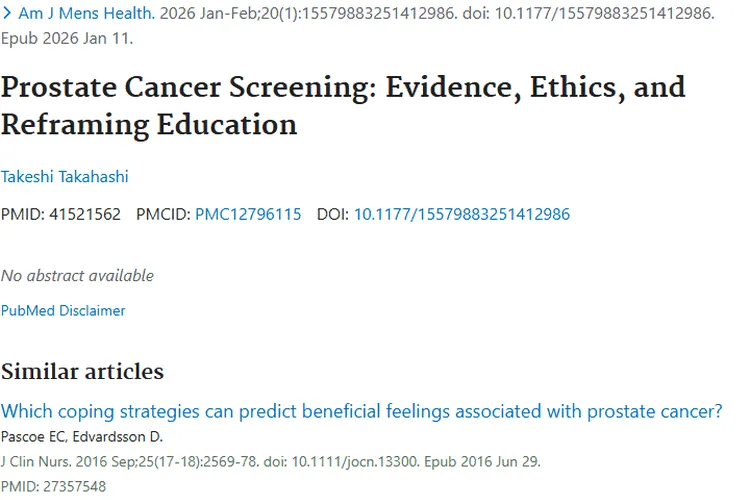The width and height of the screenshot is (750, 500).
Task: Open the similar article about coping strategies
Action: tap(361, 412)
